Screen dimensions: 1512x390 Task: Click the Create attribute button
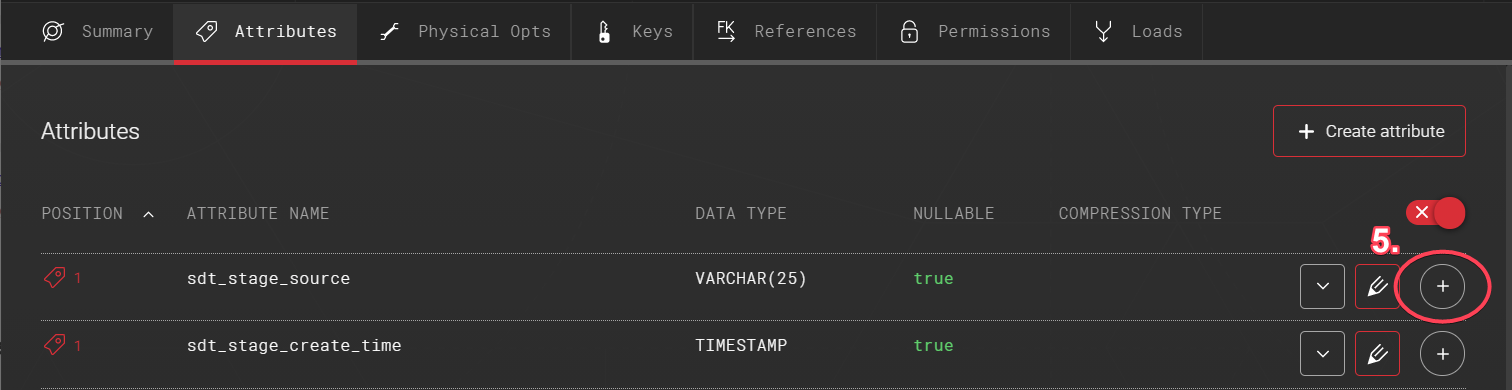tap(1369, 131)
